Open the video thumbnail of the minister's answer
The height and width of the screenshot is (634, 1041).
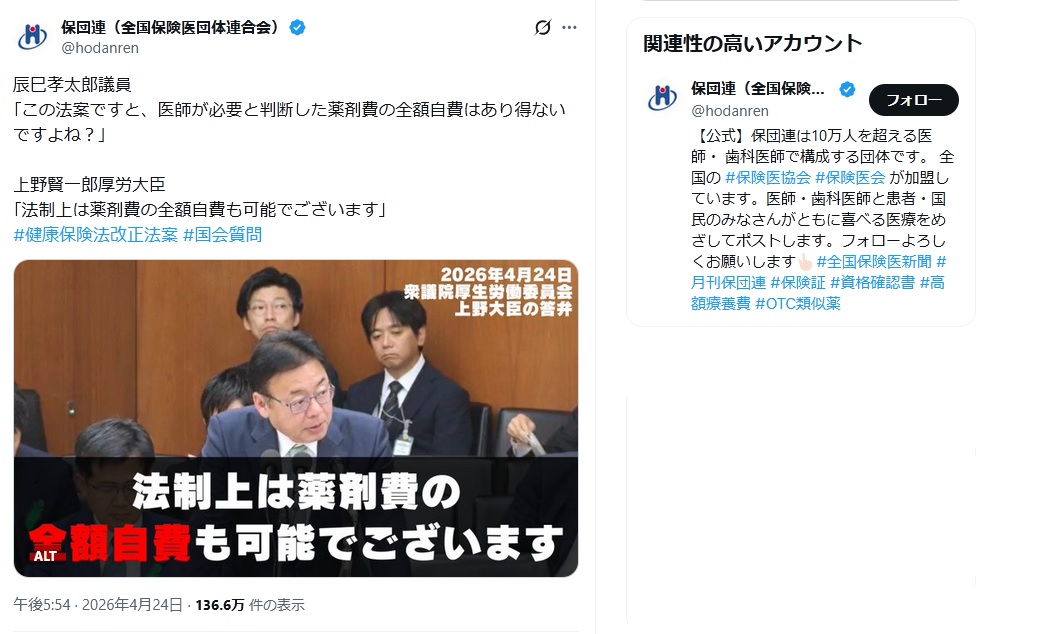pyautogui.click(x=295, y=418)
